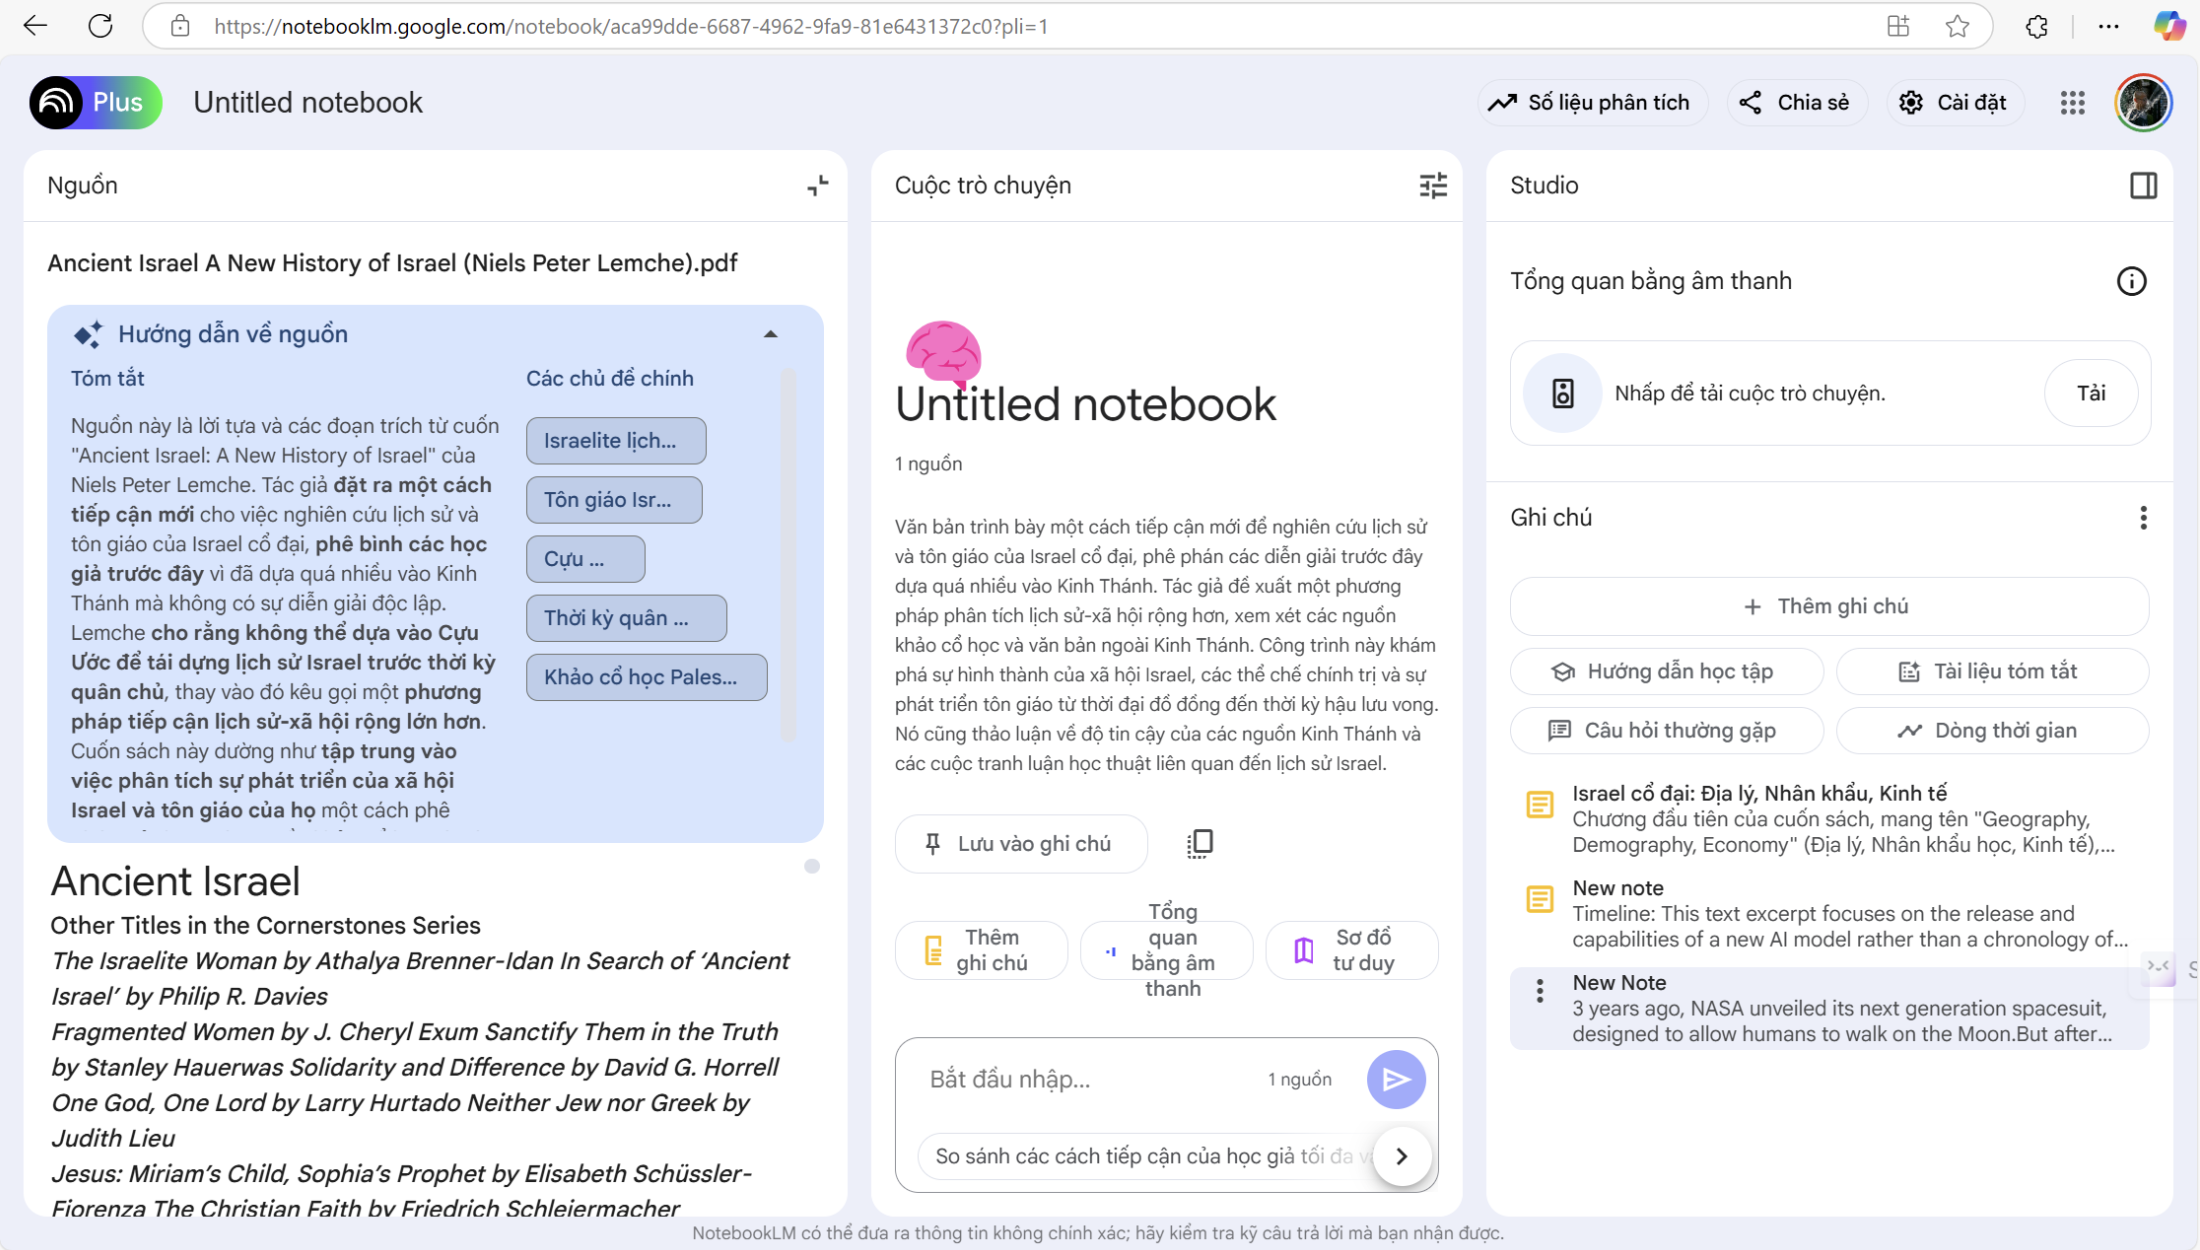This screenshot has width=2200, height=1250.
Task: Reload the page with refresh icon
Action: (100, 26)
